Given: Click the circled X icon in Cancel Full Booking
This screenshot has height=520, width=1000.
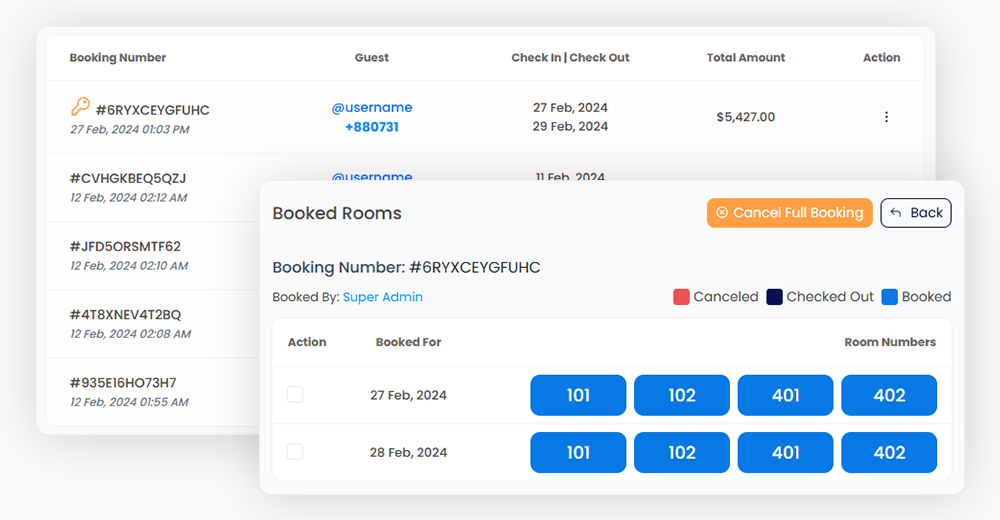Looking at the screenshot, I should [722, 213].
